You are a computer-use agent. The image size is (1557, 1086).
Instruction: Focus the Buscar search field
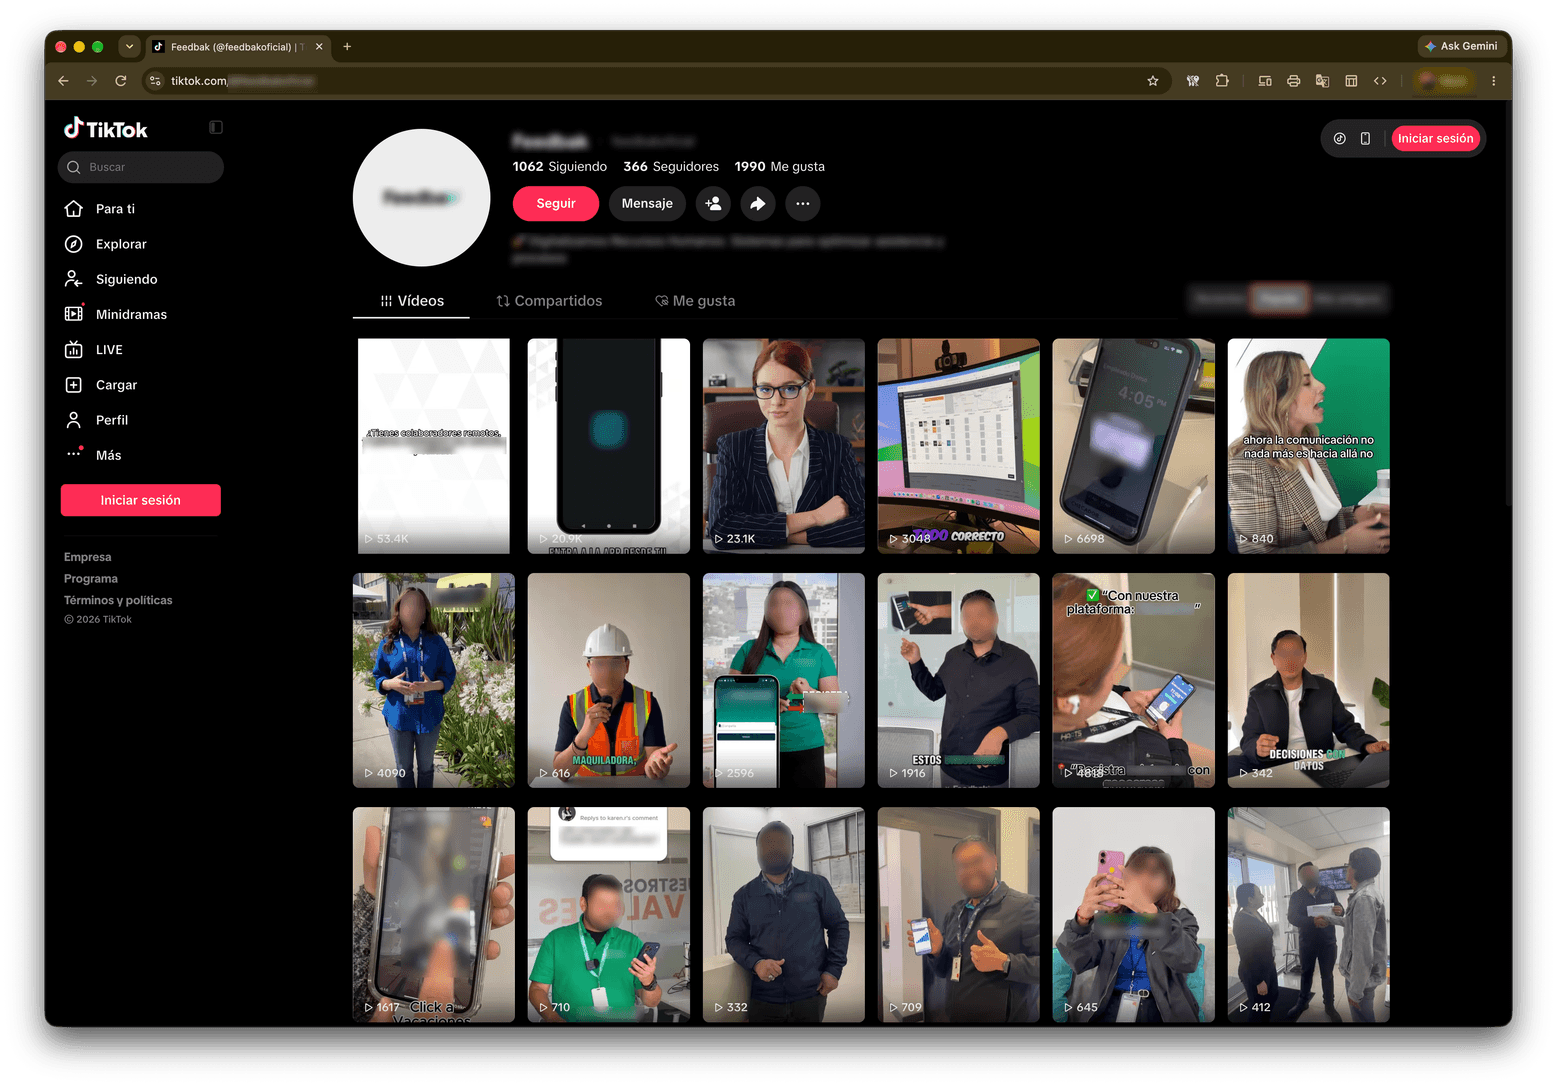click(x=141, y=167)
